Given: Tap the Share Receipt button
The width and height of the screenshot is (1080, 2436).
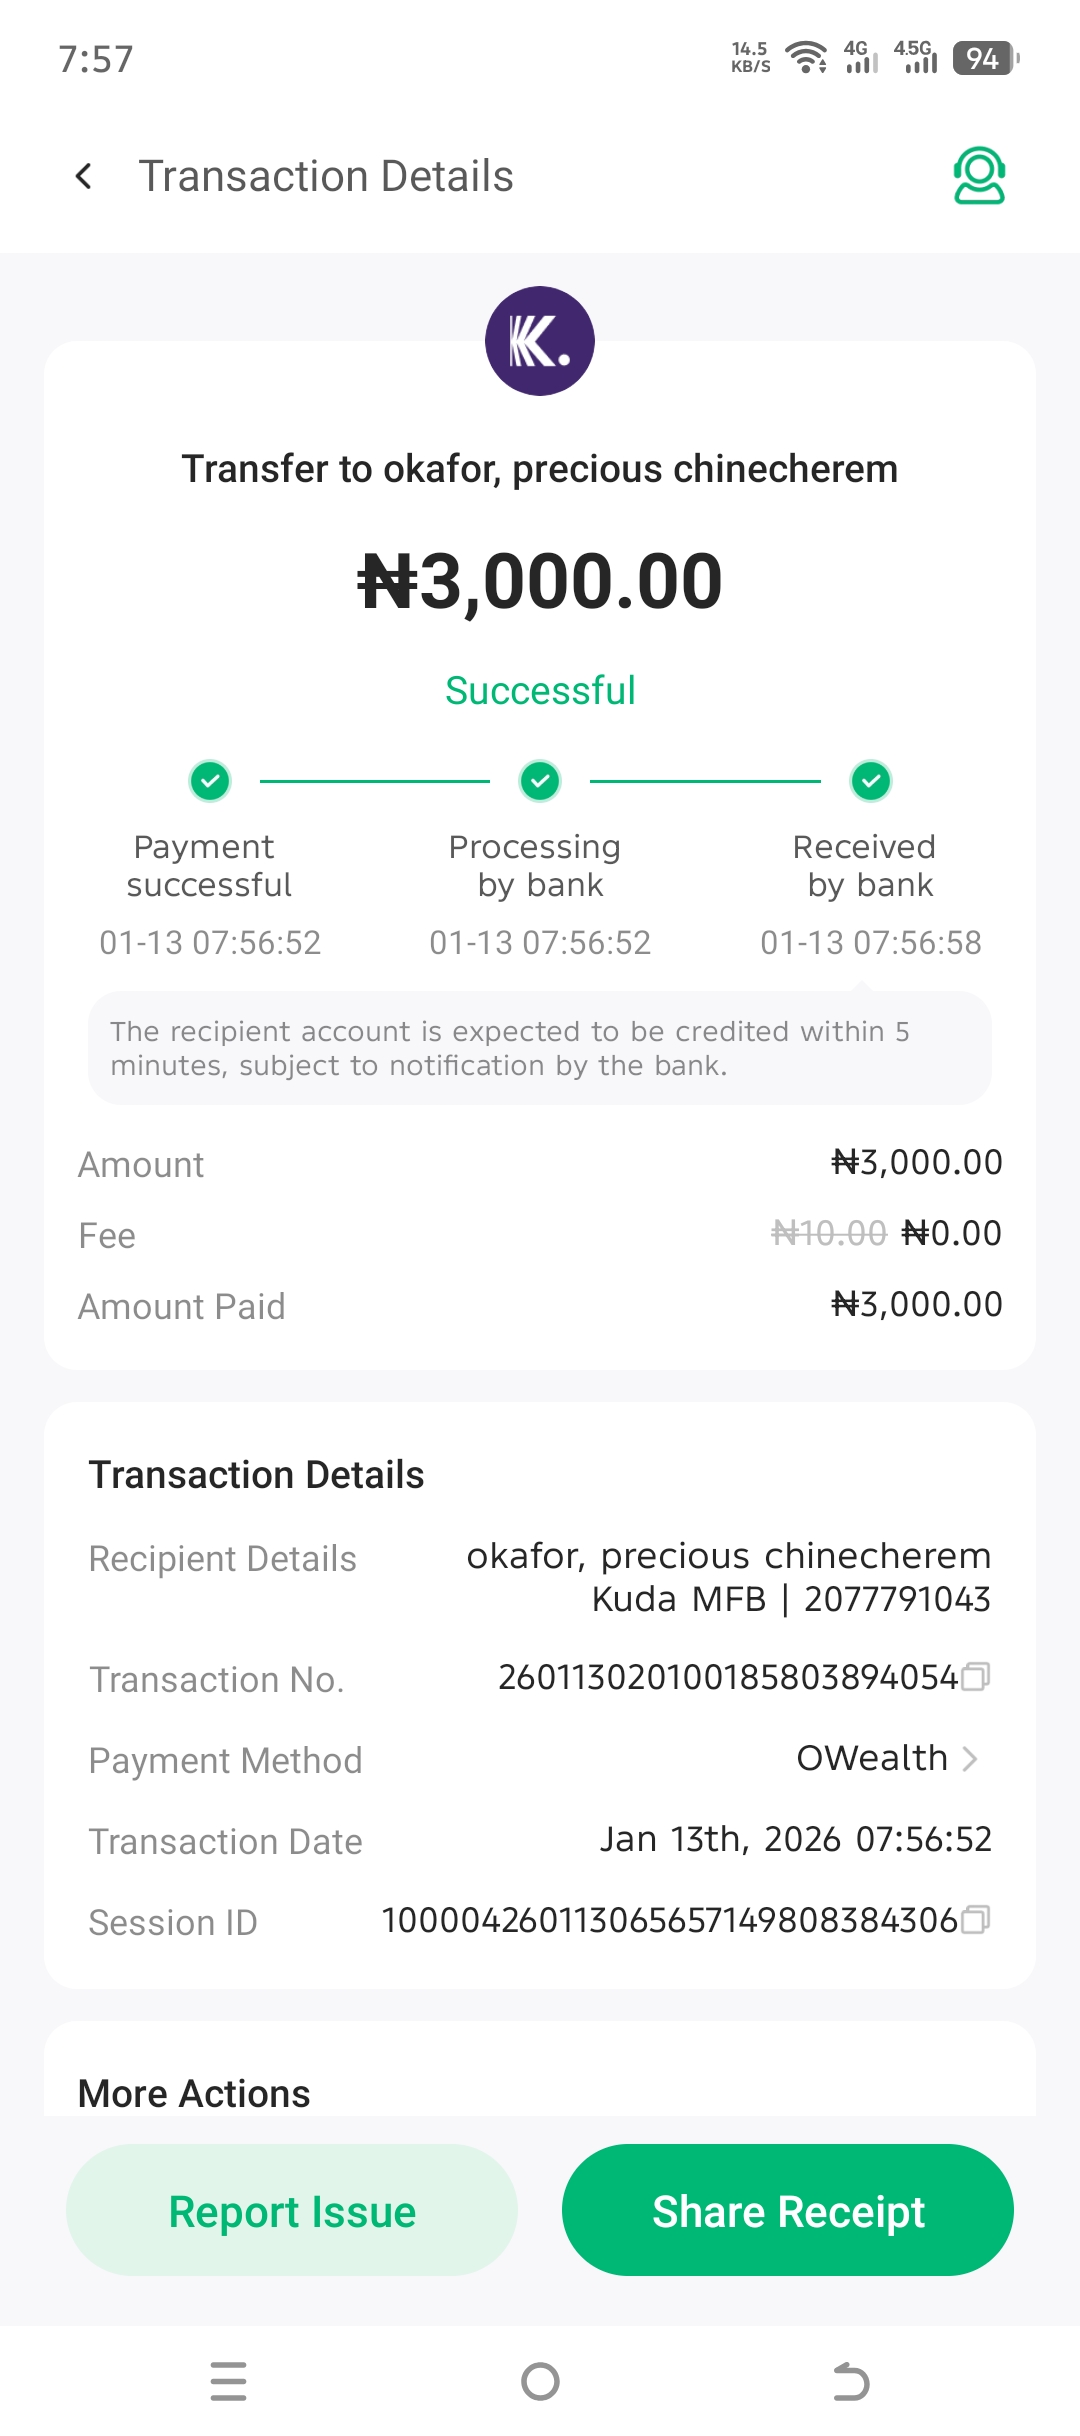Looking at the screenshot, I should [x=788, y=2211].
